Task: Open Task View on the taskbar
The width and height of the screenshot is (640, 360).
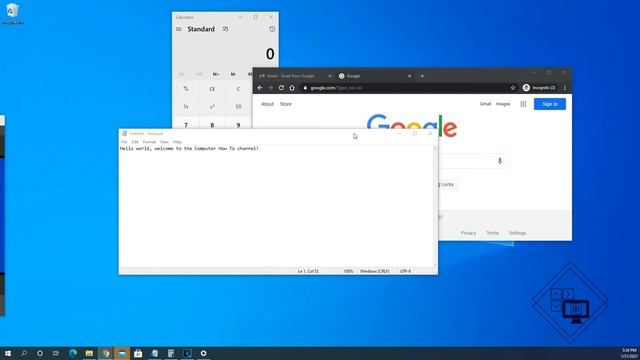Action: [x=56, y=353]
